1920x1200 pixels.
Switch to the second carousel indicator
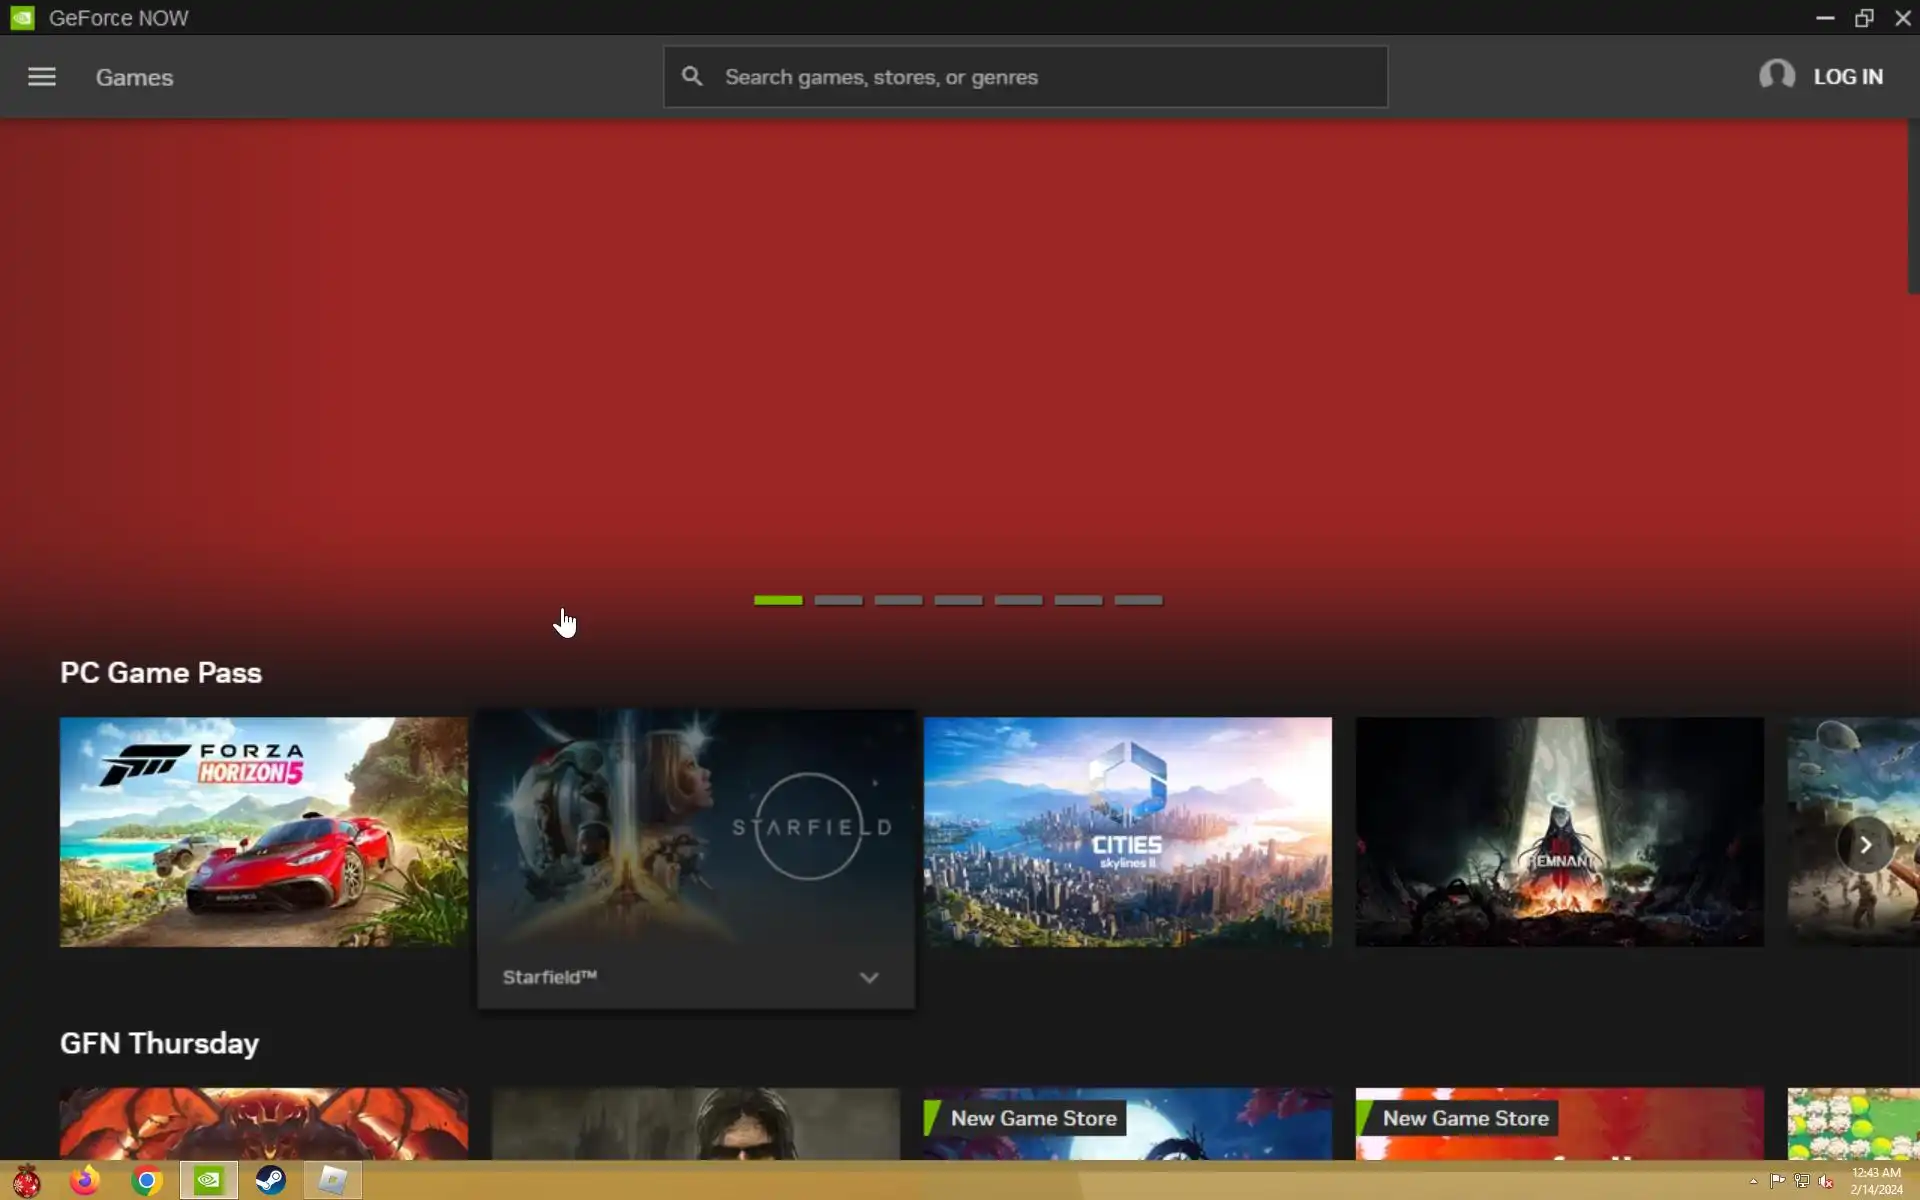[x=838, y=600]
